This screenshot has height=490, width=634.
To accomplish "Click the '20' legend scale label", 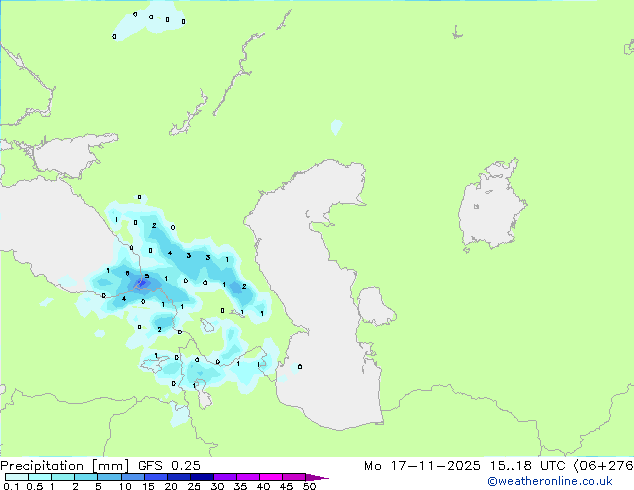I will point(171,486).
